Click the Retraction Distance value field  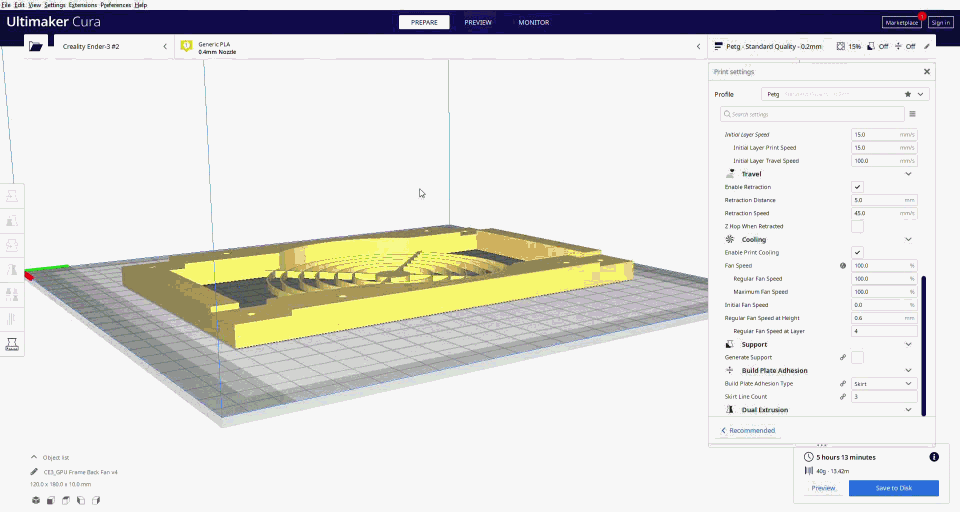884,200
